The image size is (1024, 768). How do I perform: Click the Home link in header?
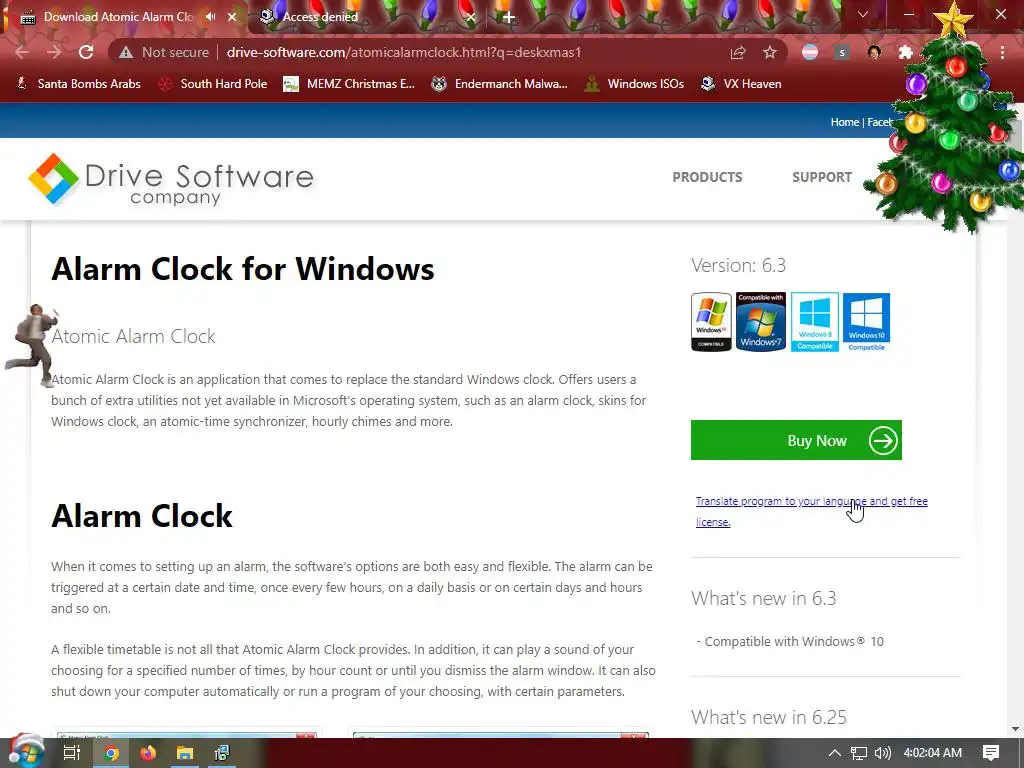[x=844, y=122]
